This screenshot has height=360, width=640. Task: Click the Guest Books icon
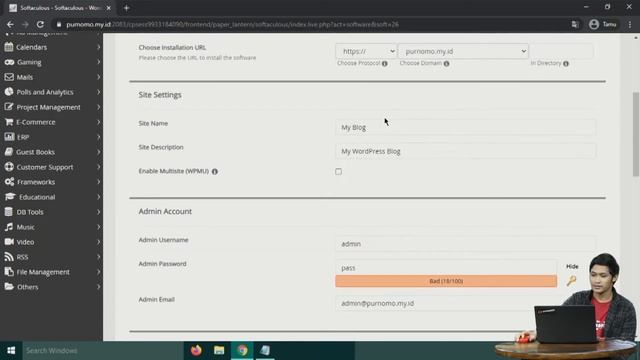(x=9, y=152)
